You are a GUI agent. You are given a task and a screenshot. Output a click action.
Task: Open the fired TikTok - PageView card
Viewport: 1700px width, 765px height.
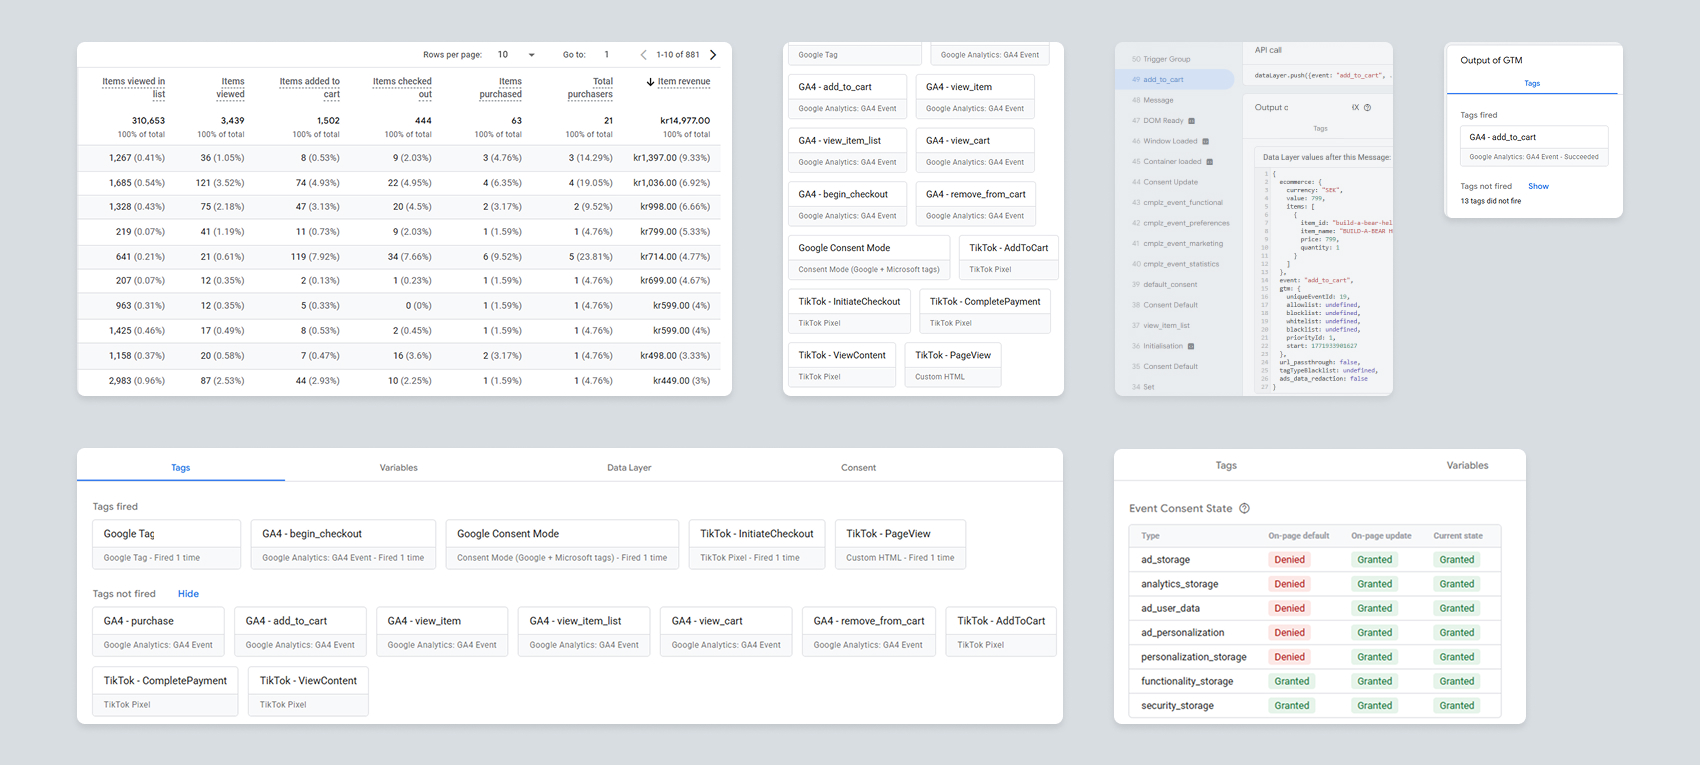[x=900, y=544]
